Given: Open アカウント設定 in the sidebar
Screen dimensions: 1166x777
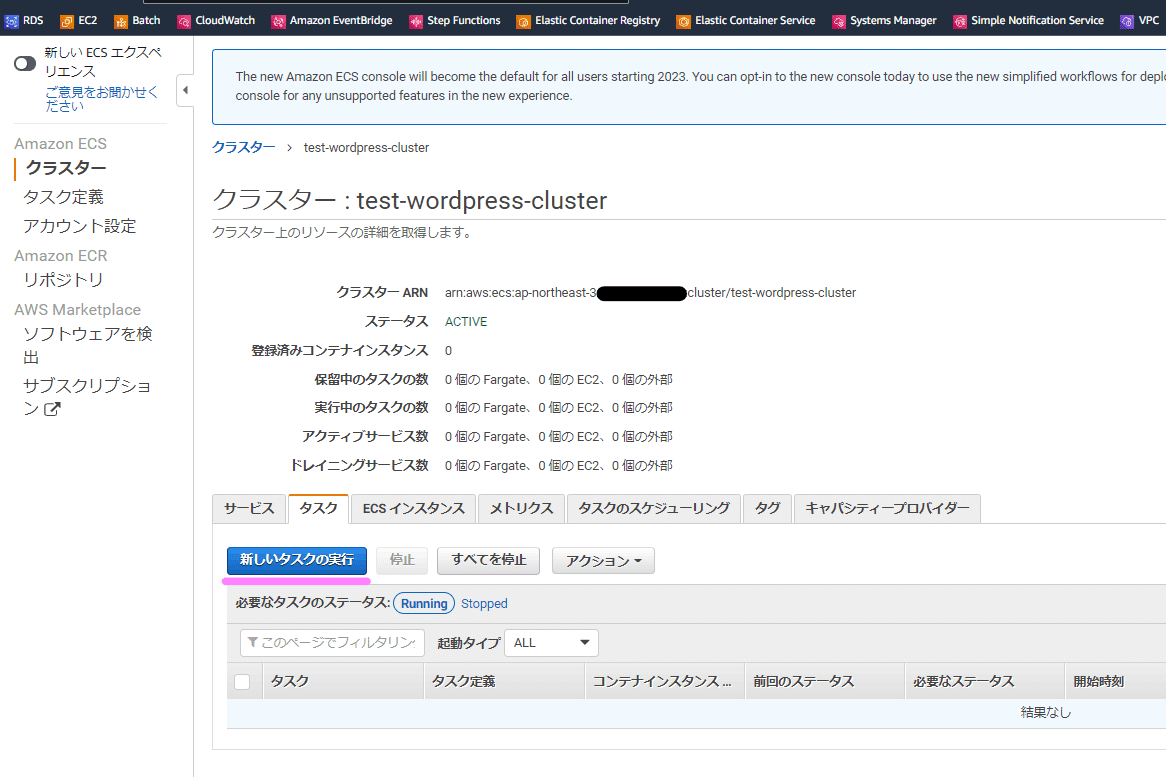Looking at the screenshot, I should (80, 226).
